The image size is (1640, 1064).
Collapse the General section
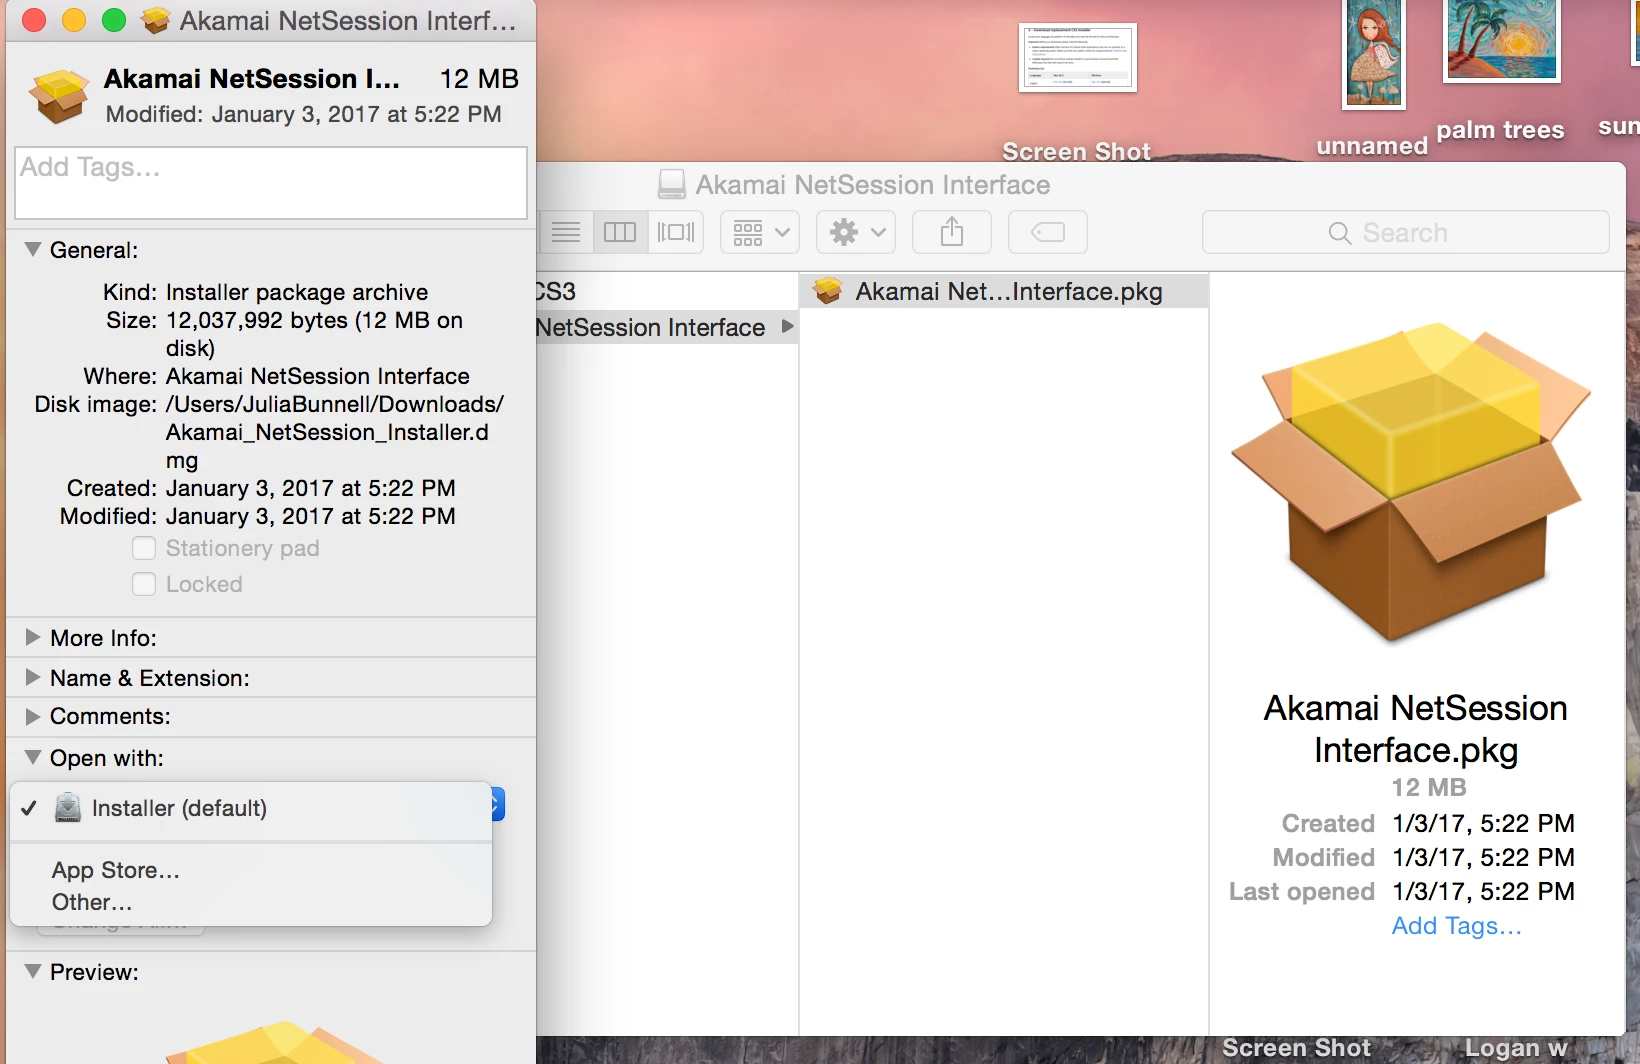33,249
